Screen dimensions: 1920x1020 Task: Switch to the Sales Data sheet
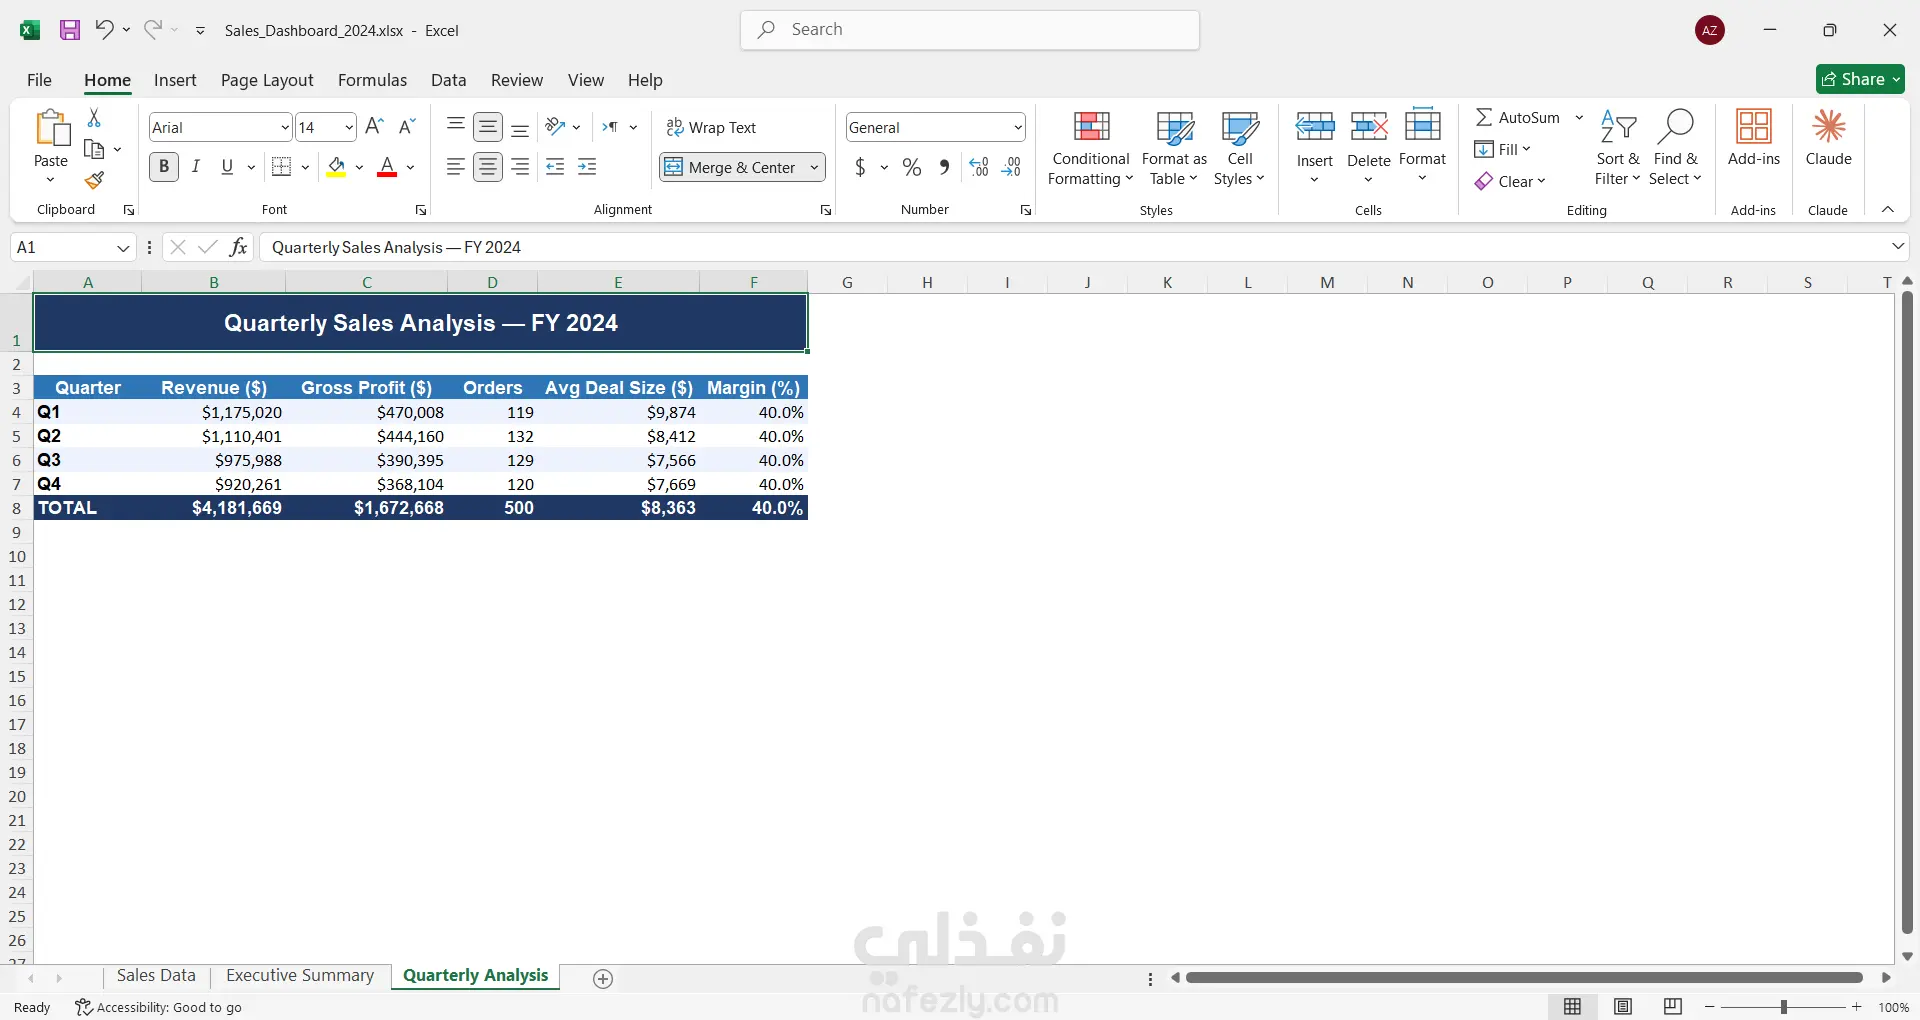pyautogui.click(x=156, y=976)
